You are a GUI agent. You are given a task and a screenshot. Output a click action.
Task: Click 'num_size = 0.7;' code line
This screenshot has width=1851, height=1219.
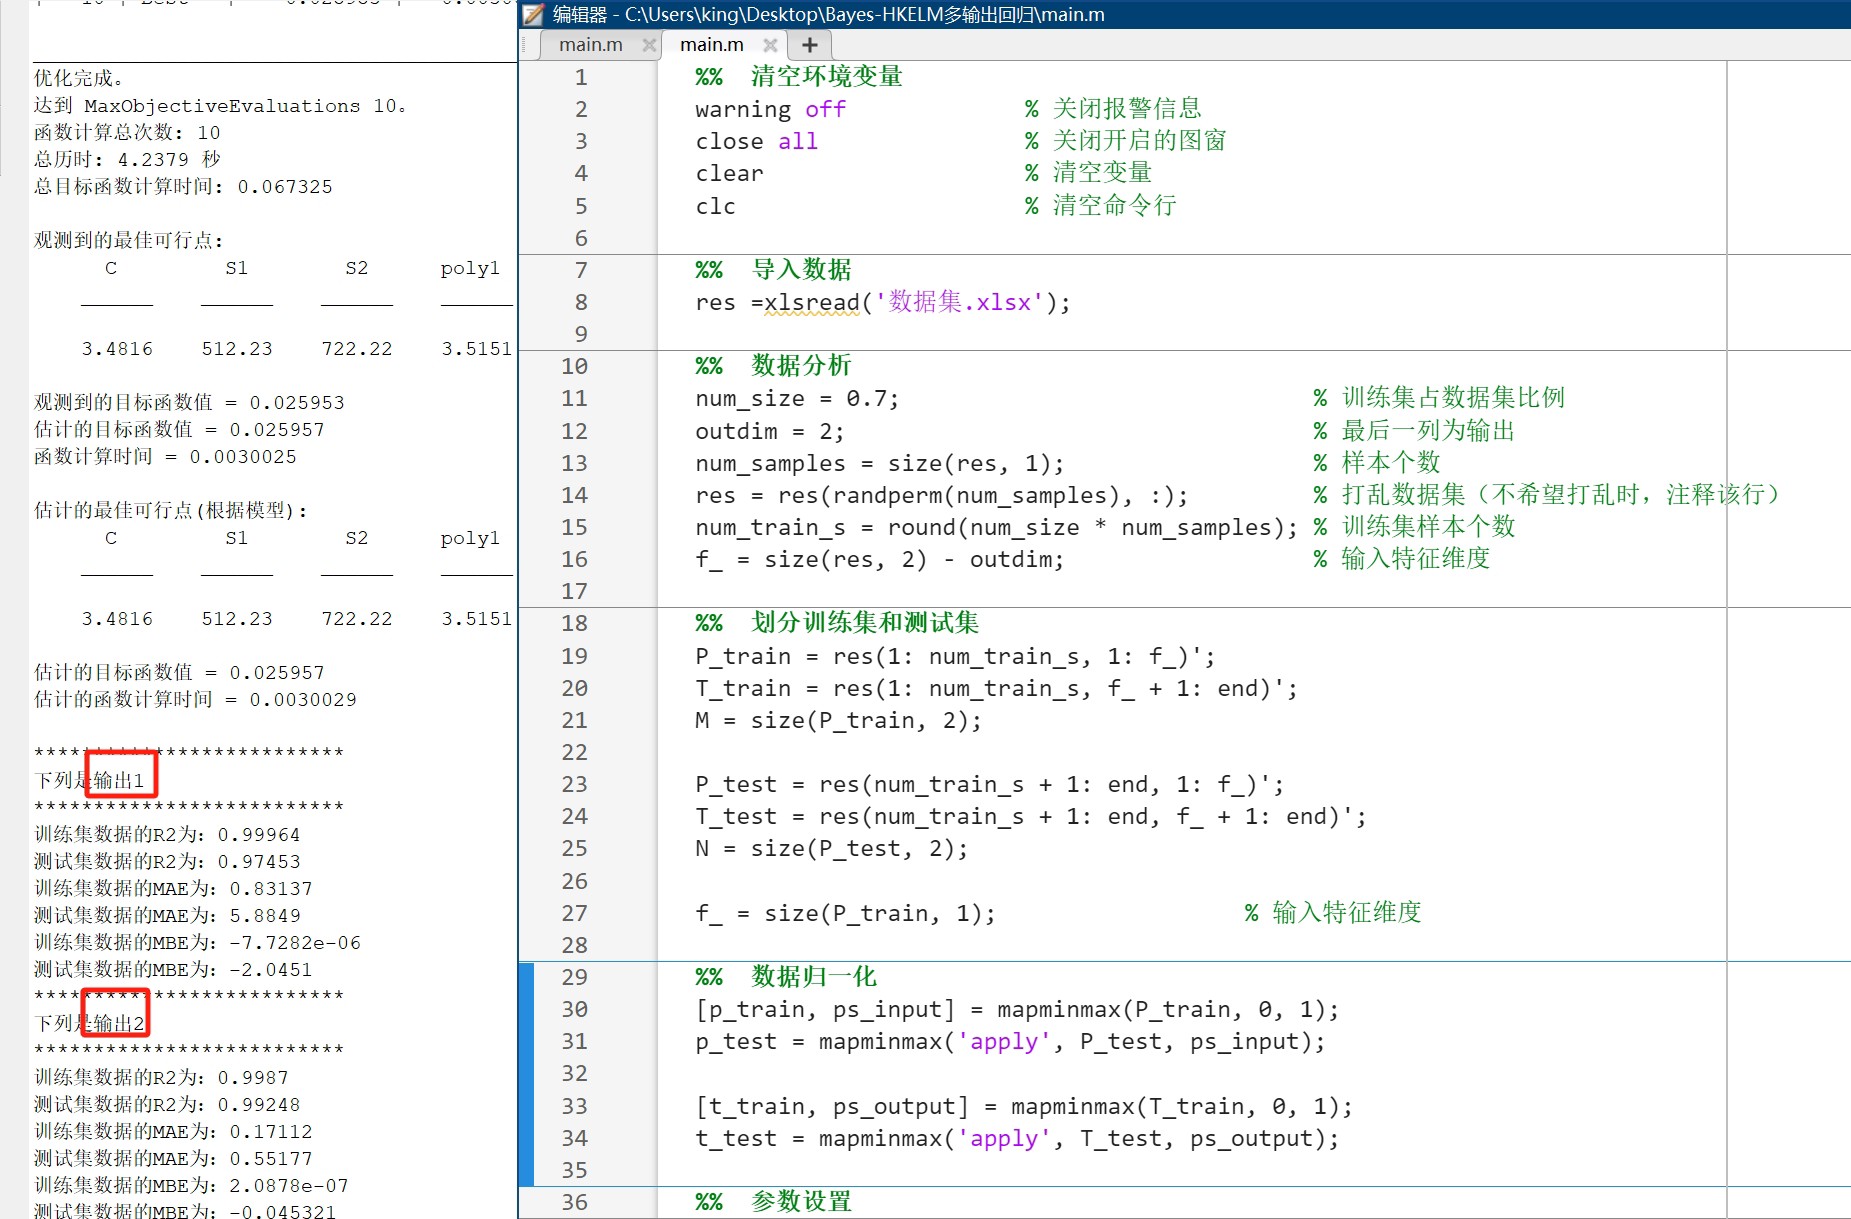(797, 398)
